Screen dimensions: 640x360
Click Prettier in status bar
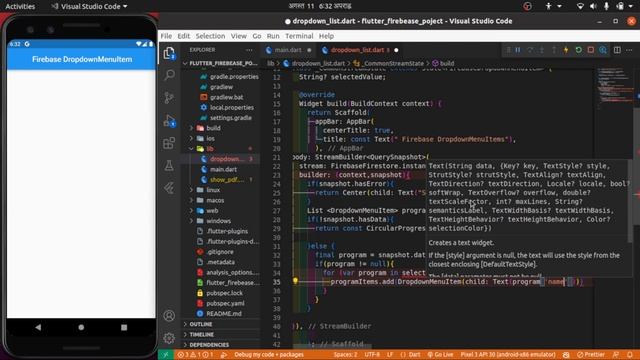[591, 355]
